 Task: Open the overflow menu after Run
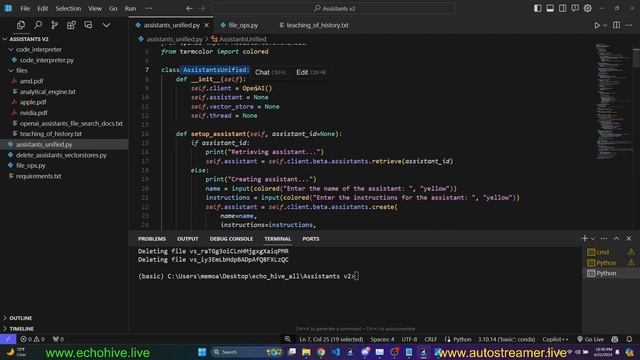point(149,8)
